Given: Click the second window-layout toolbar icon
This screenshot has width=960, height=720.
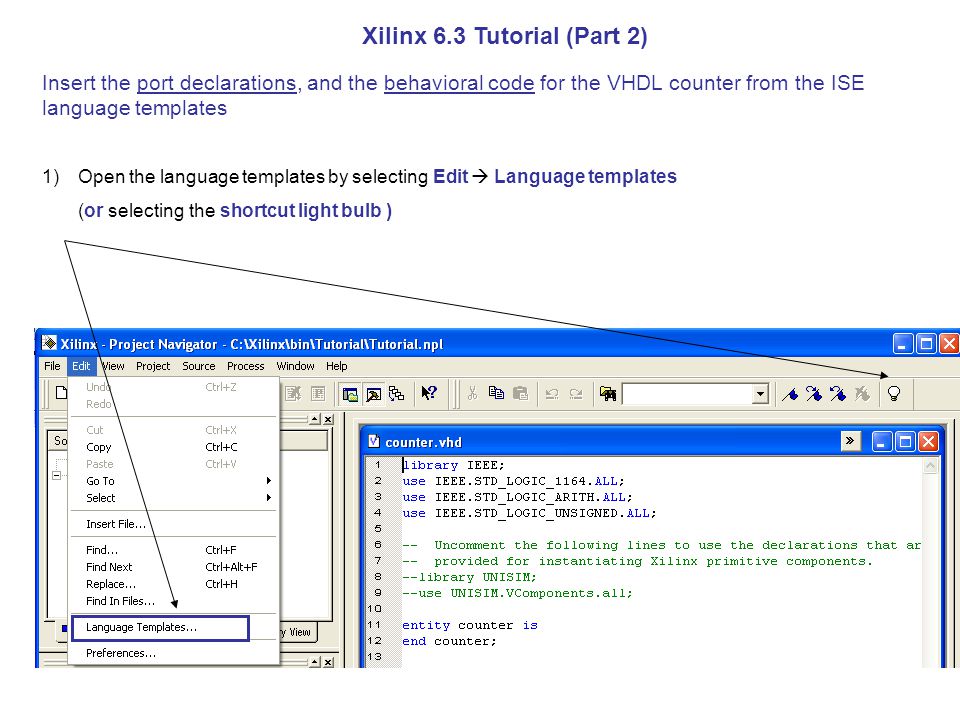Looking at the screenshot, I should tap(373, 394).
